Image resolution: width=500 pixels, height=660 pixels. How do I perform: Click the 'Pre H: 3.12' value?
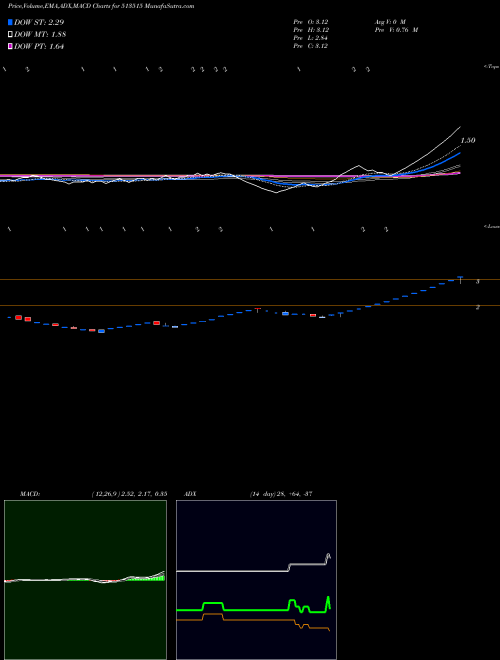(x=311, y=30)
